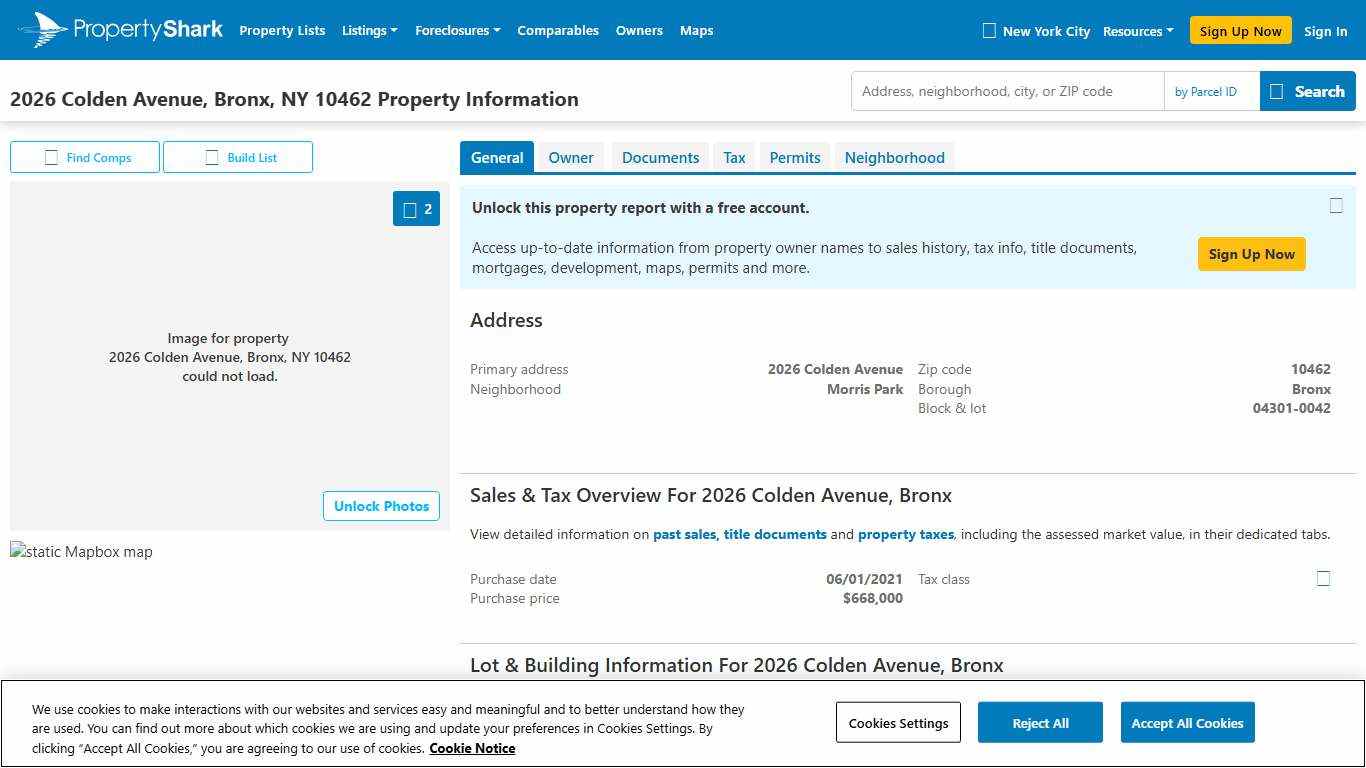Click the Accept All Cookies progress bar area
The width and height of the screenshot is (1366, 768).
[x=1187, y=722]
